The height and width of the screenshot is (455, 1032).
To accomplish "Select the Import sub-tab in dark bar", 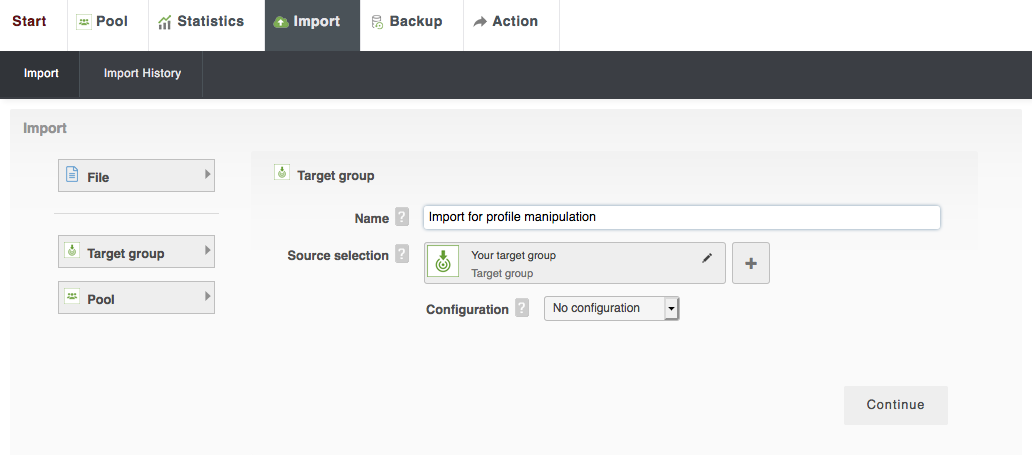I will click(x=41, y=74).
